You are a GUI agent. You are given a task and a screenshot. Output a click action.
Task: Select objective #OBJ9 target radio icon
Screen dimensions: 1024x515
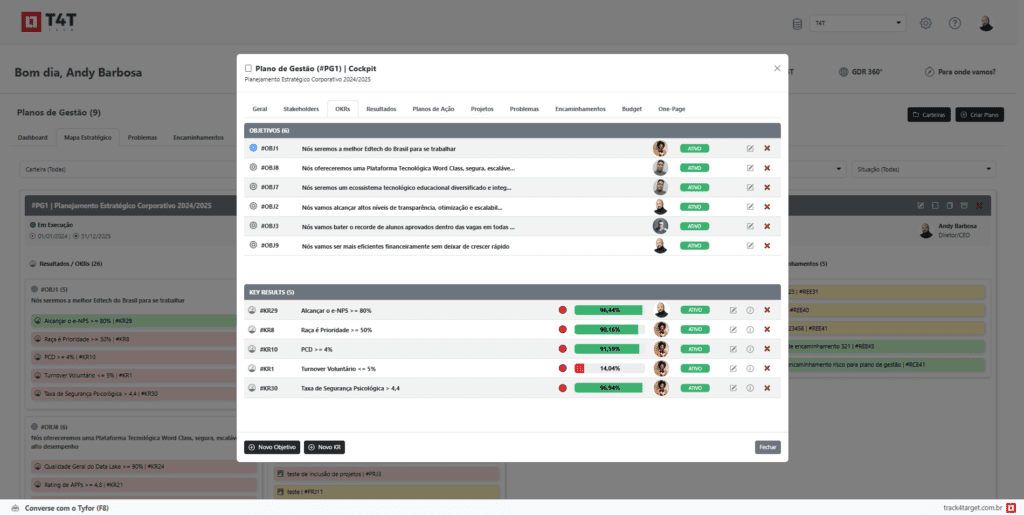pyautogui.click(x=253, y=245)
